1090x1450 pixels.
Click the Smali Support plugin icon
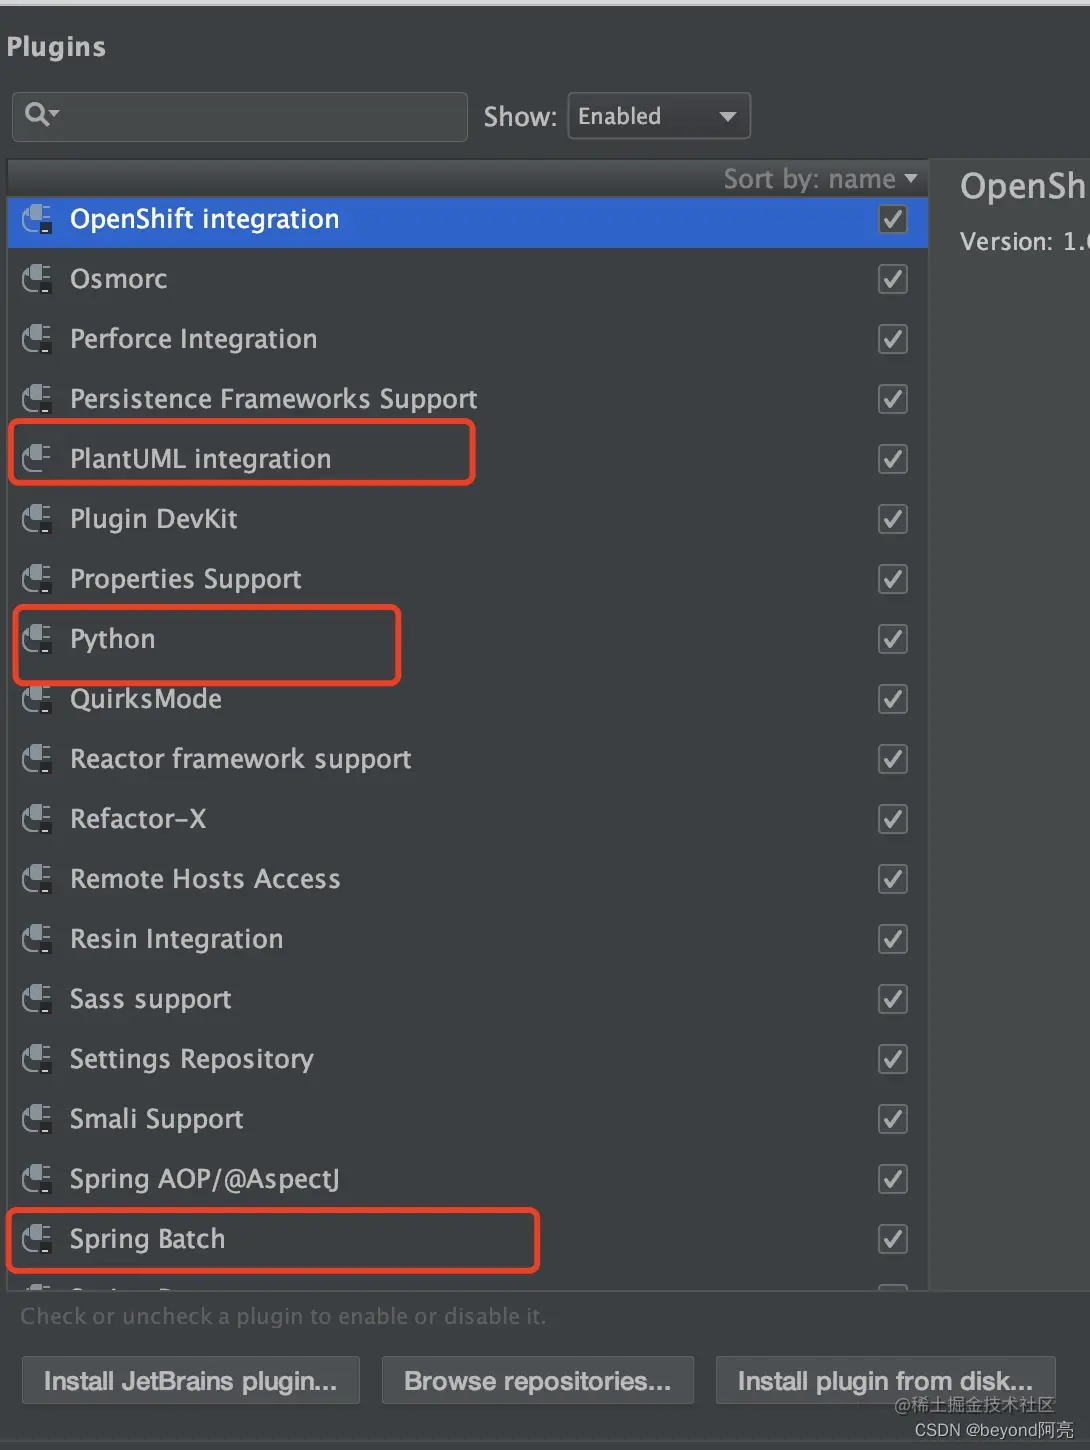[37, 1119]
